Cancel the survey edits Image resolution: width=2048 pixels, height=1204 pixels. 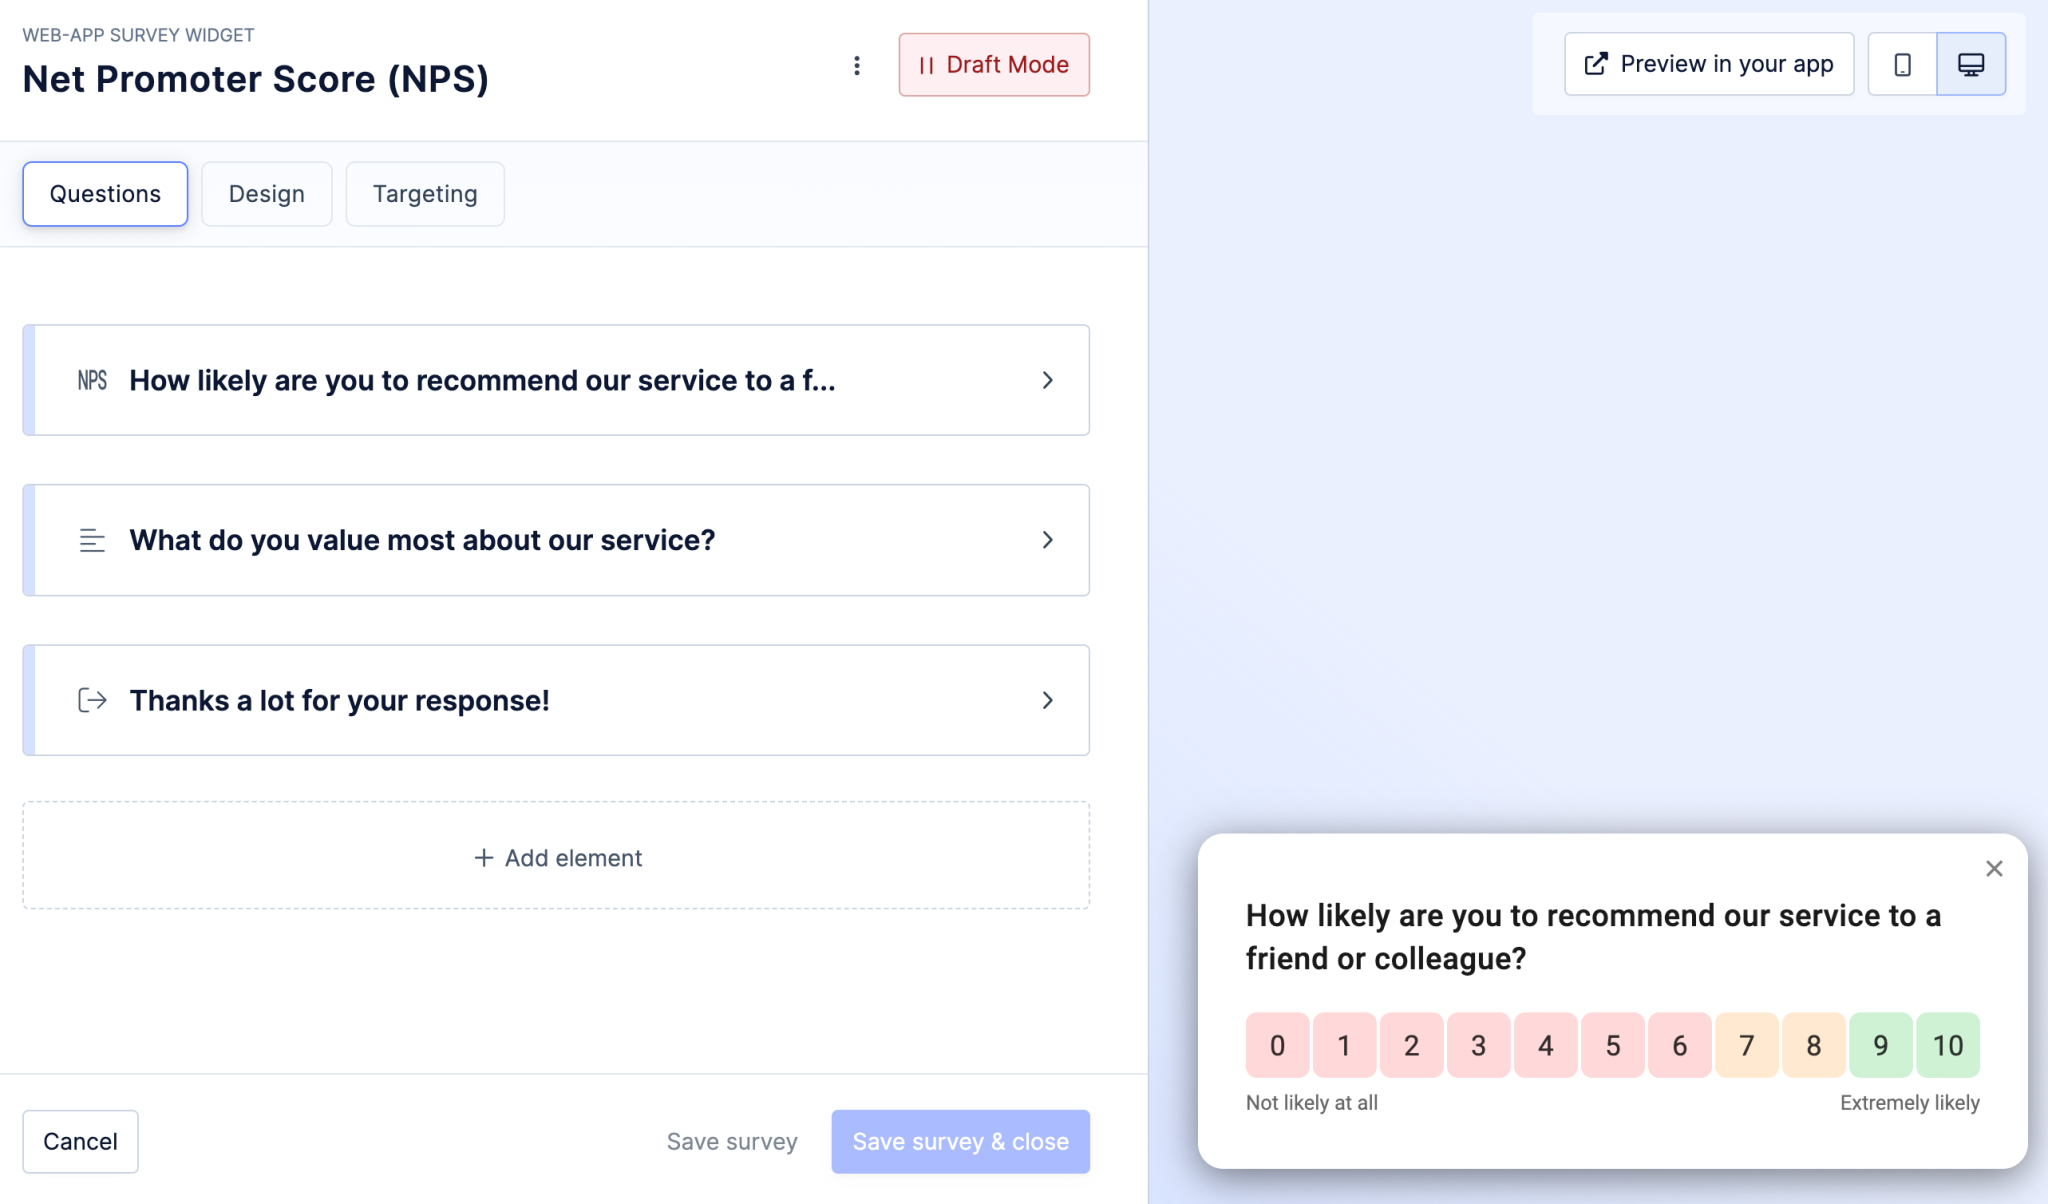pyautogui.click(x=80, y=1141)
